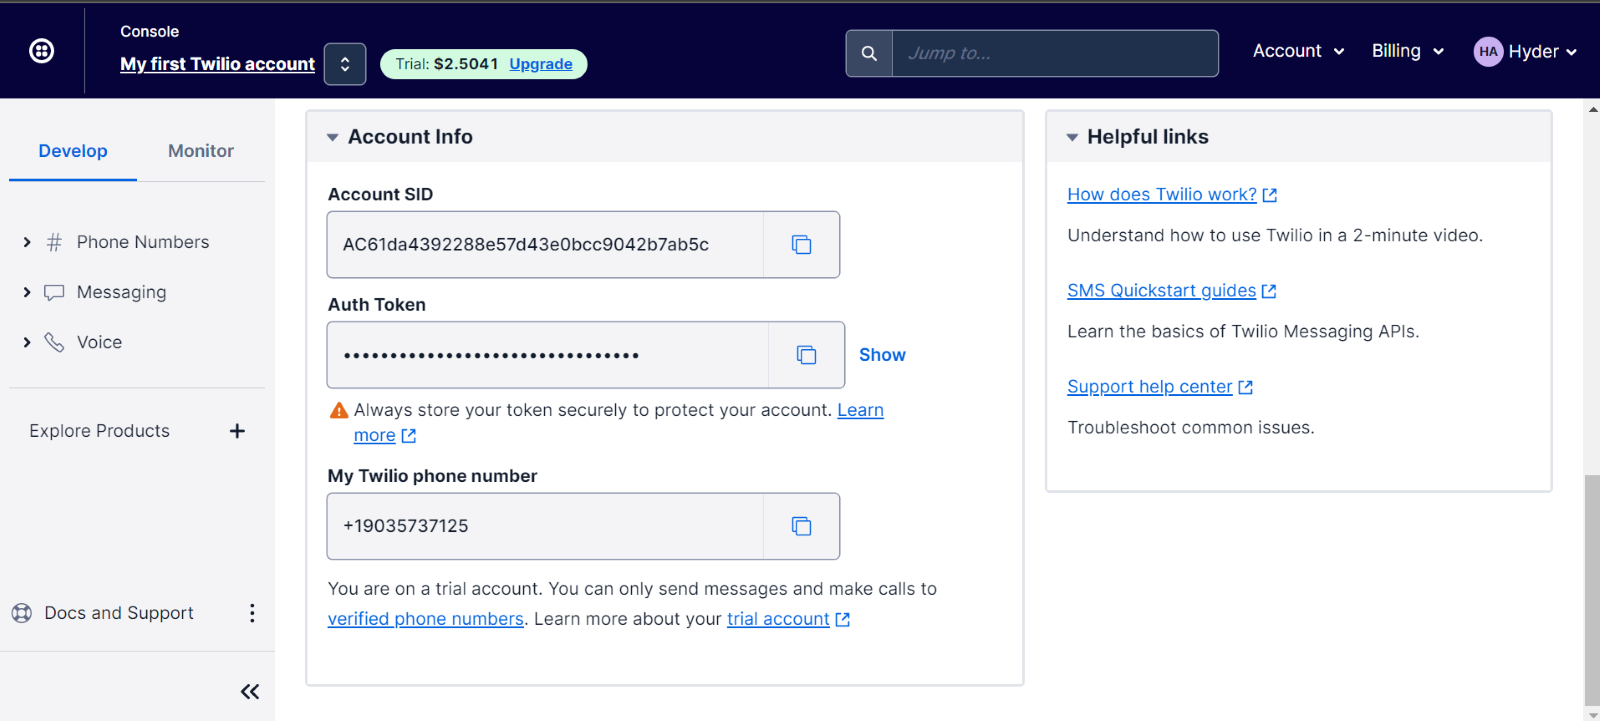Click the Twilio logo icon
The width and height of the screenshot is (1600, 721).
(x=42, y=51)
